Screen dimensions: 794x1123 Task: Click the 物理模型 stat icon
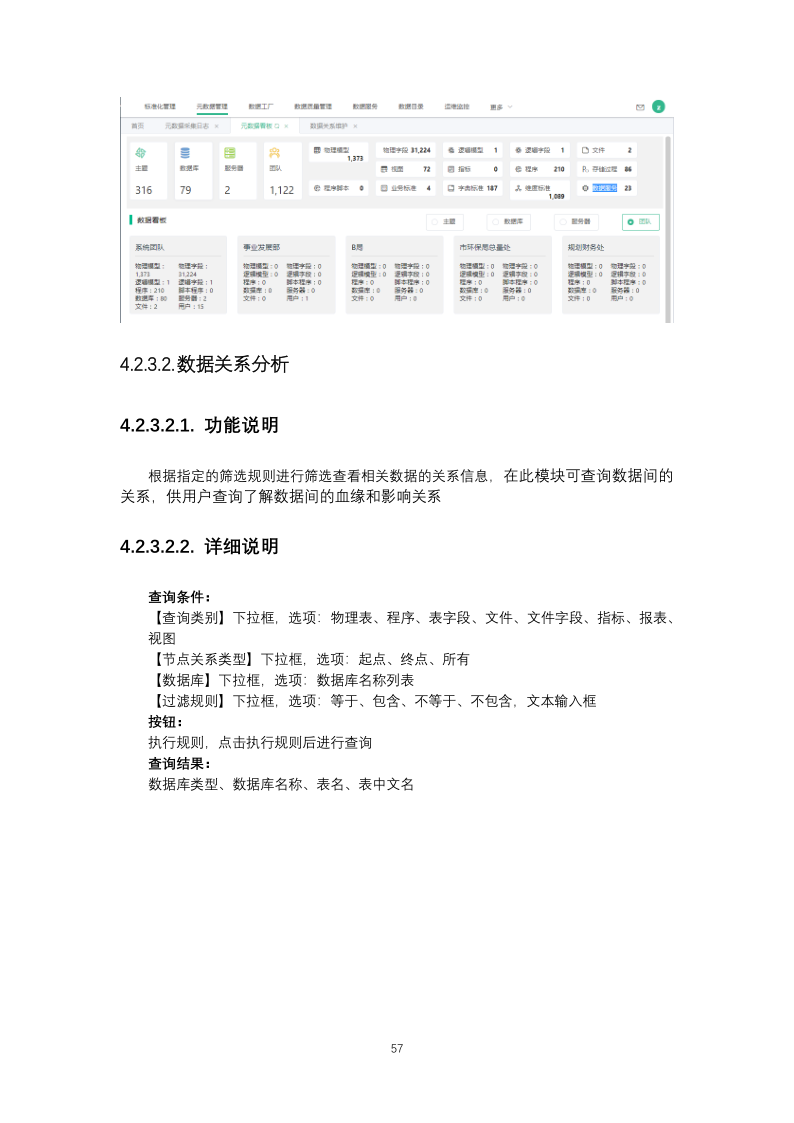tap(317, 150)
